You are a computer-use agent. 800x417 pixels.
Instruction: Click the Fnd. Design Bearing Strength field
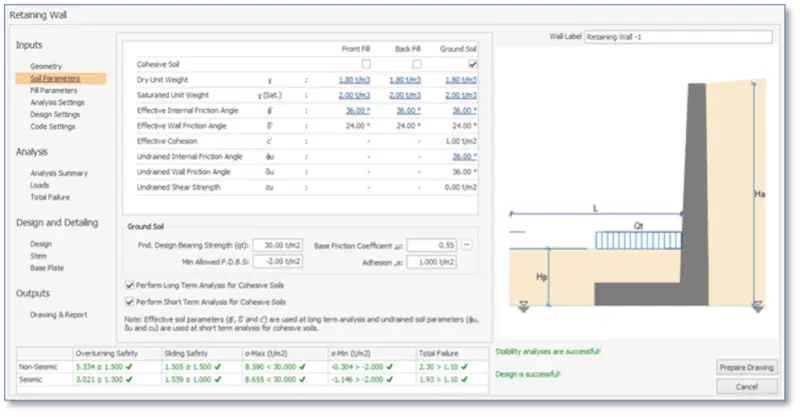coord(278,246)
